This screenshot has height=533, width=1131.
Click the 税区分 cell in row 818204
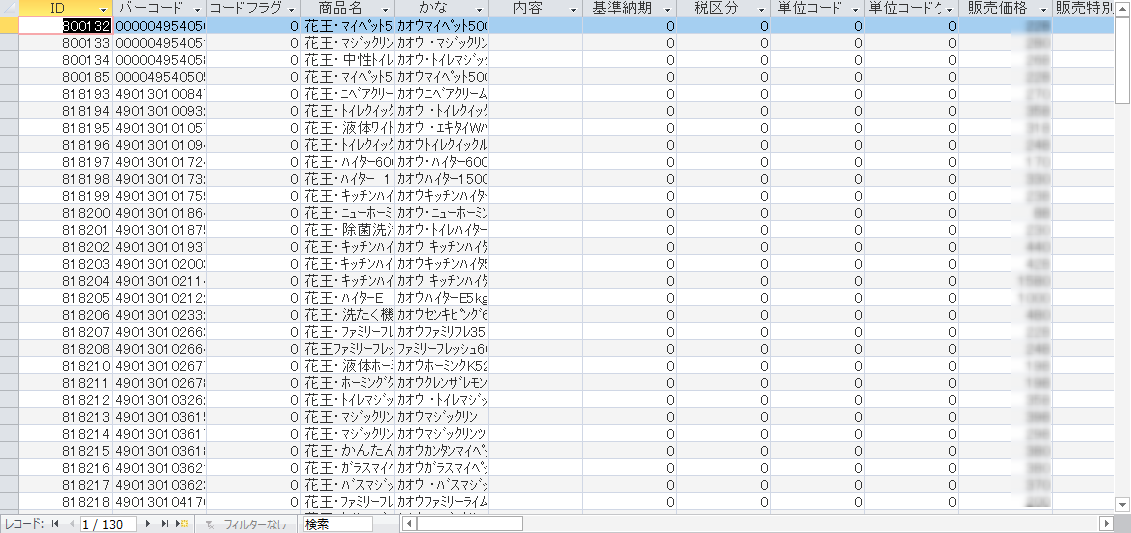(x=723, y=281)
